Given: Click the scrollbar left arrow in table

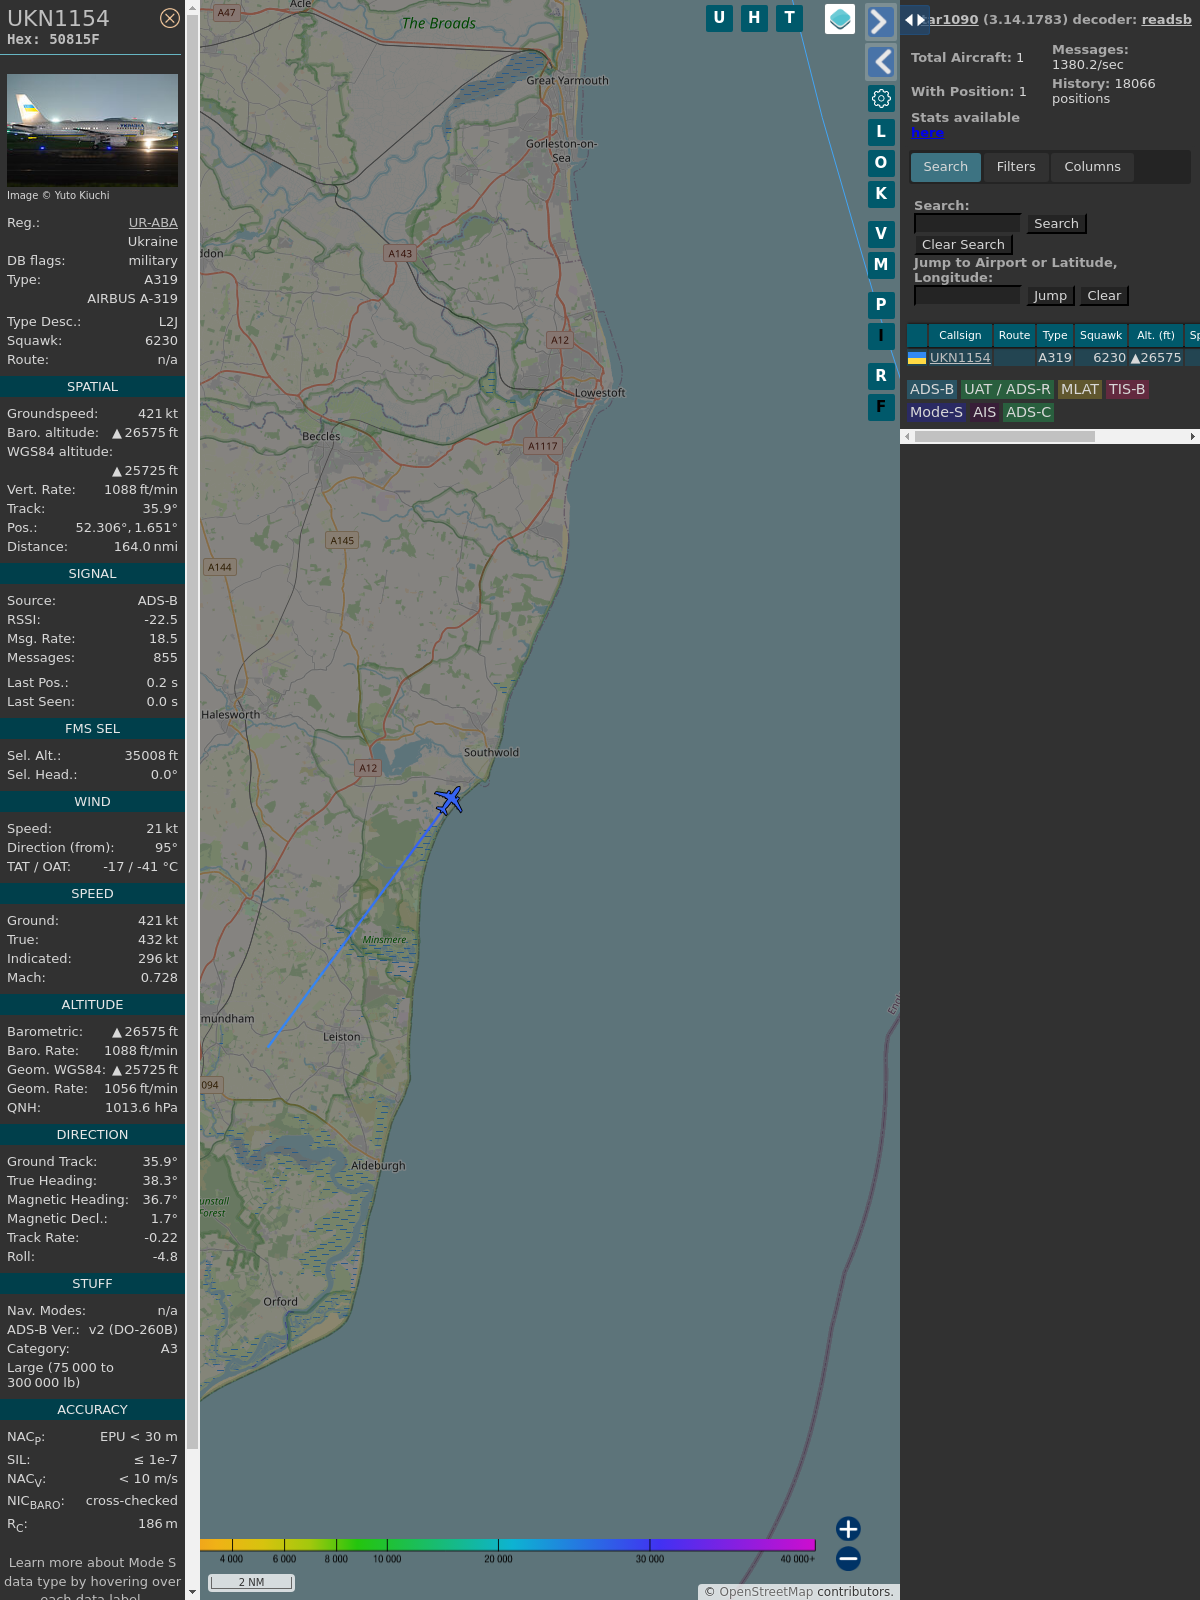Looking at the screenshot, I should coord(907,437).
